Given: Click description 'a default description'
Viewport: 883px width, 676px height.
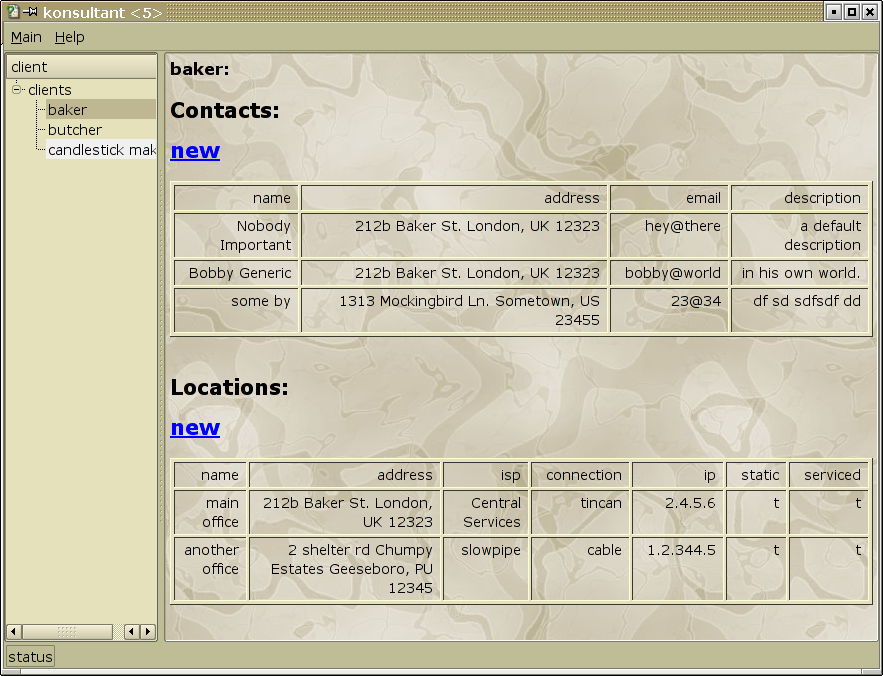Looking at the screenshot, I should [x=822, y=235].
